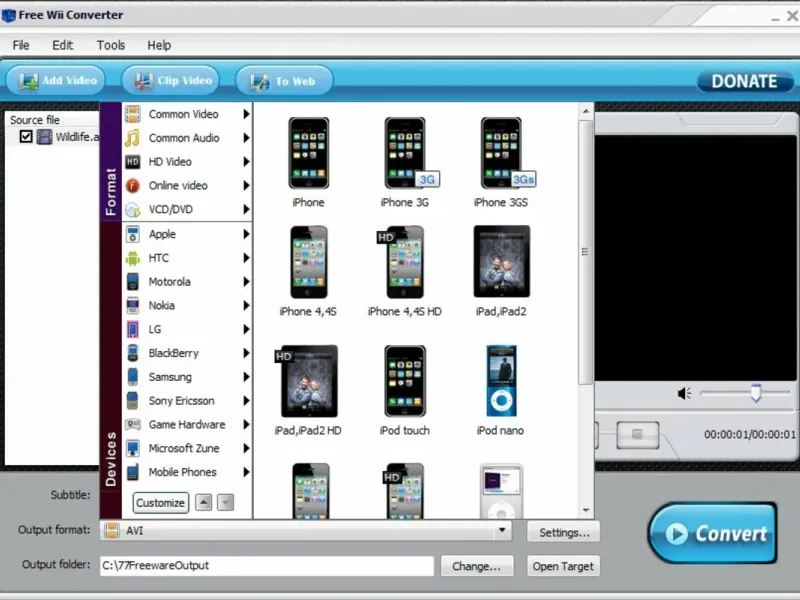Screen dimensions: 800x600
Task: Click the Customize button
Action: tap(161, 503)
